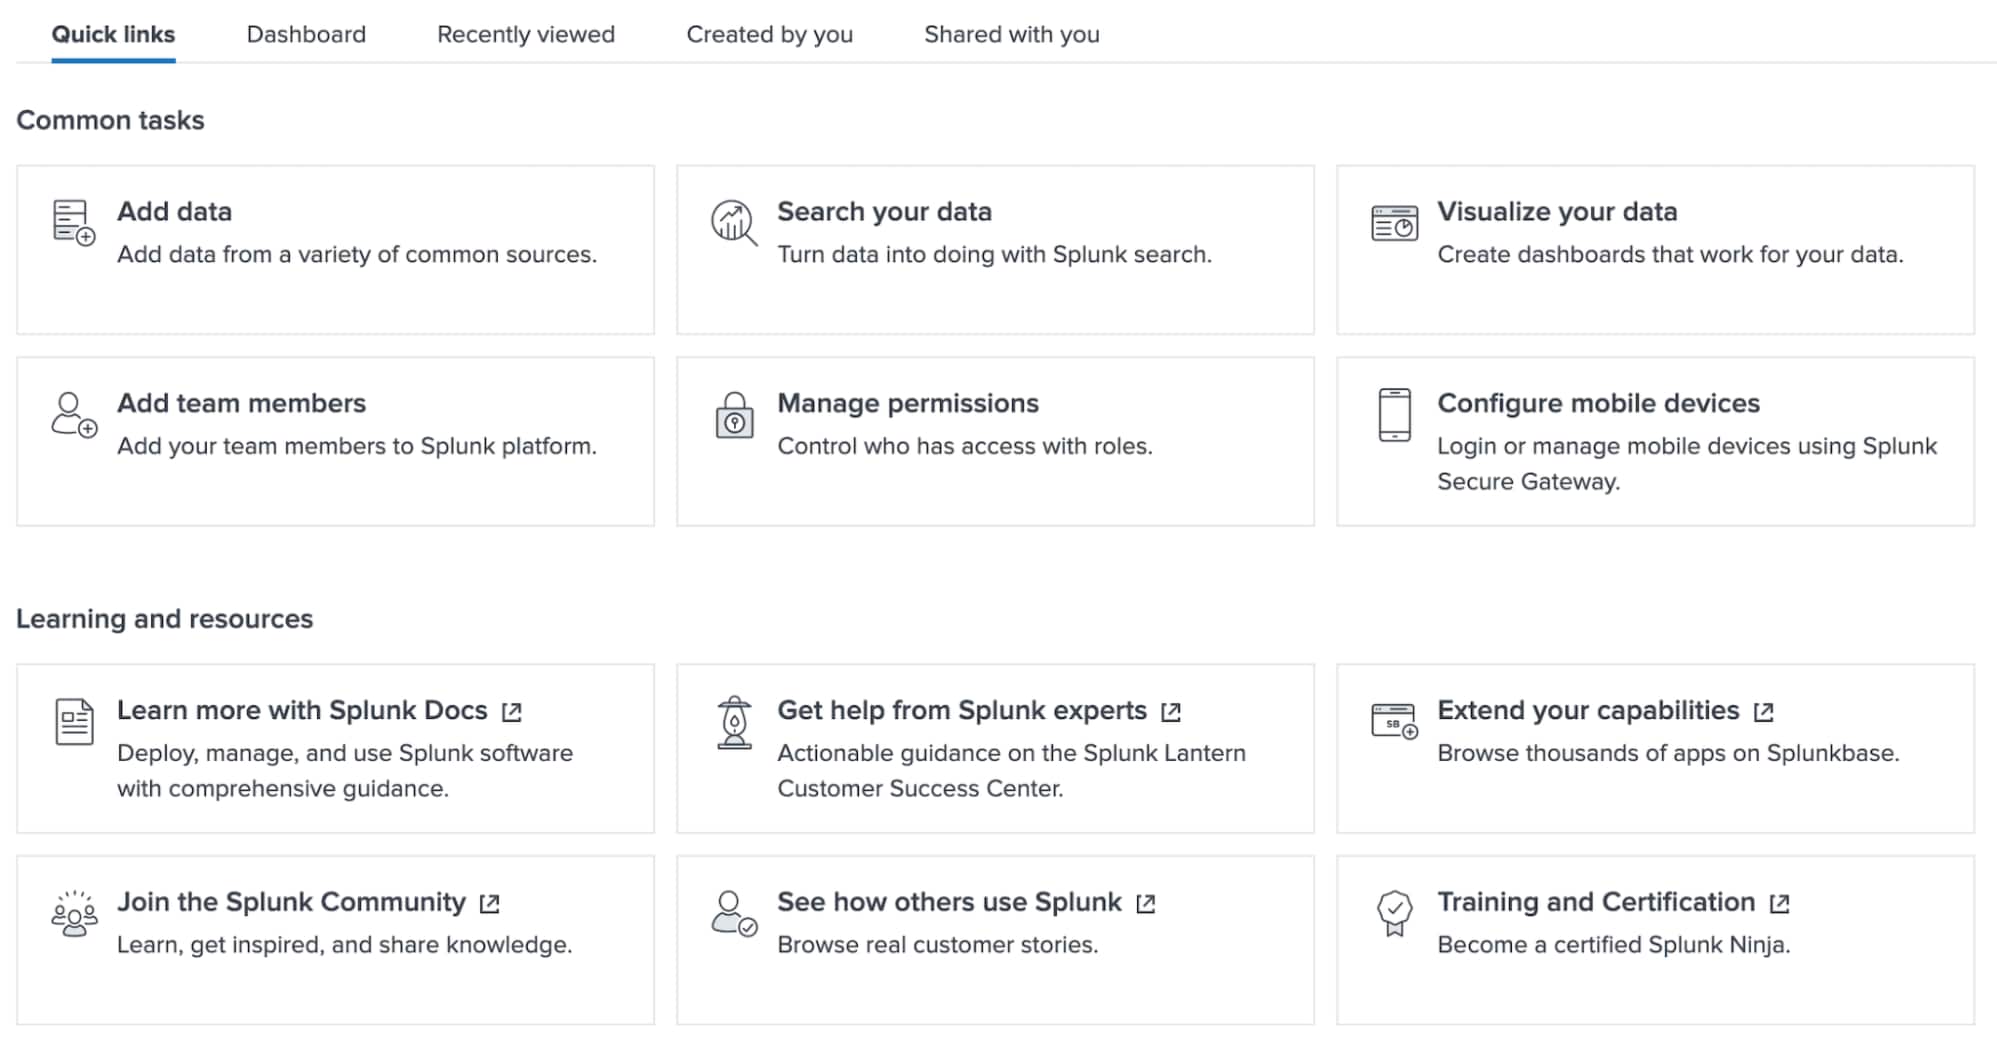Open Learn more with Splunk Docs link
This screenshot has height=1041, width=1997.
(x=302, y=710)
